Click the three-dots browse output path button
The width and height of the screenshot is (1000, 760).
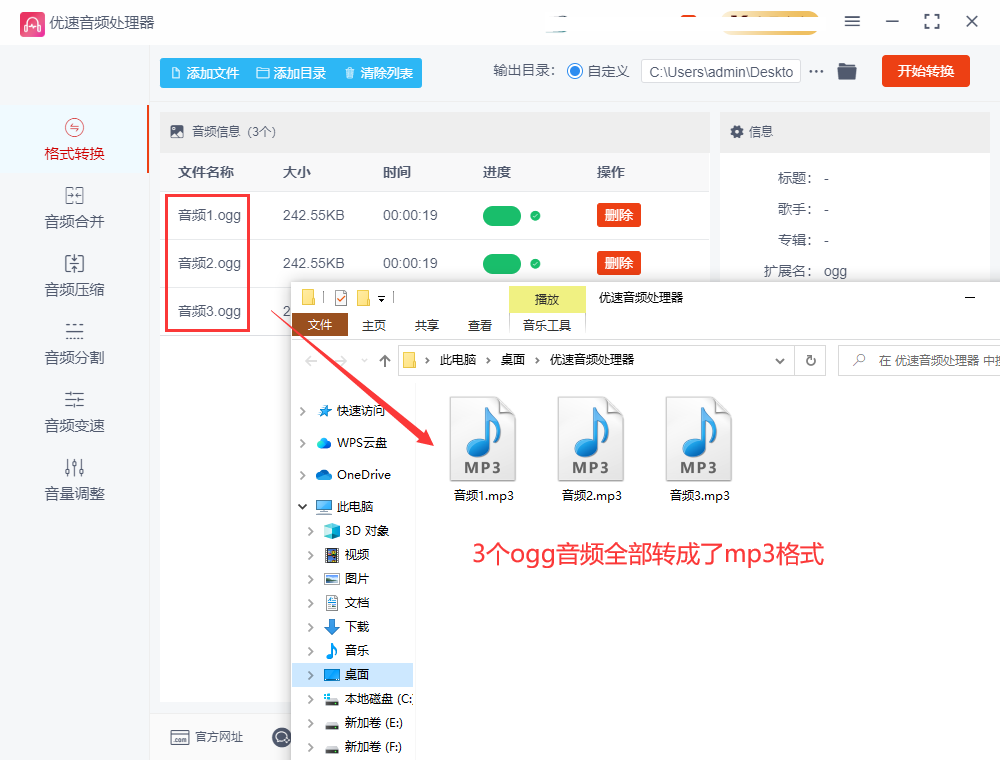[x=816, y=71]
